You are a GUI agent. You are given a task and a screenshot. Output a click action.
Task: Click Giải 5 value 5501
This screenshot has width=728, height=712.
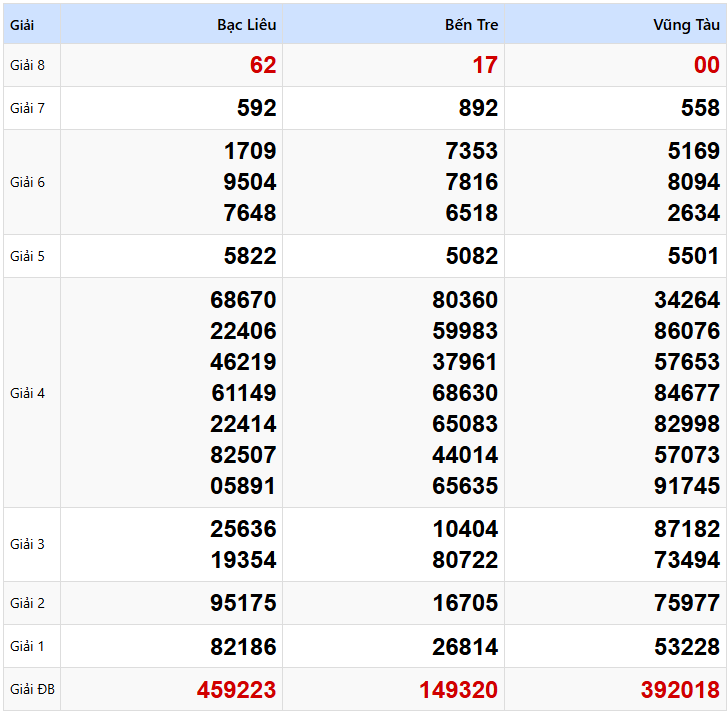694,256
